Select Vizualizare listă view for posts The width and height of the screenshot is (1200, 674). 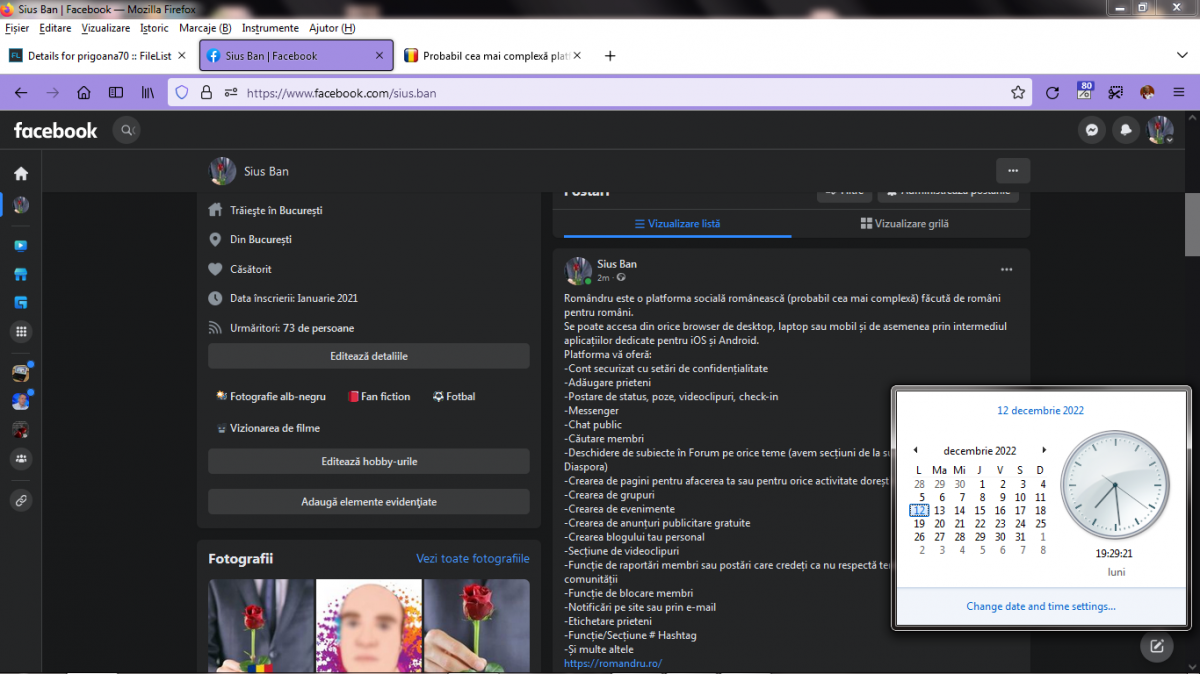click(x=677, y=224)
